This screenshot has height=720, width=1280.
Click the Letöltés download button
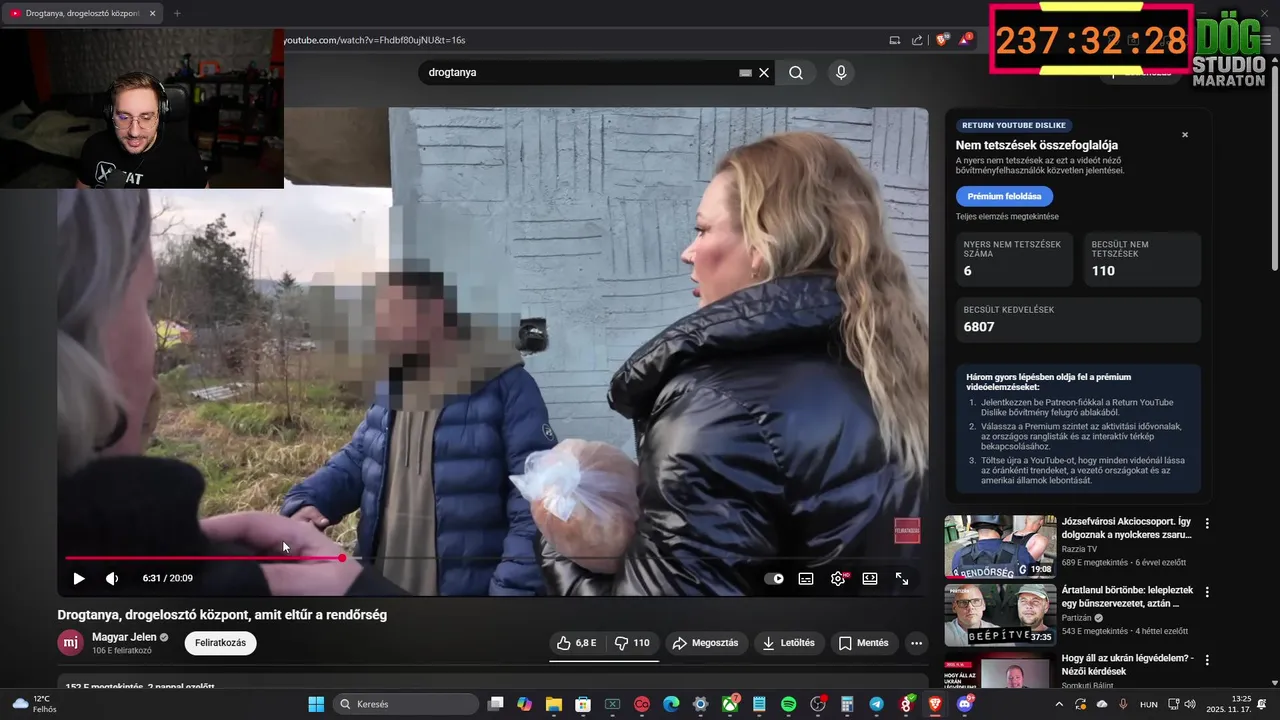(789, 643)
